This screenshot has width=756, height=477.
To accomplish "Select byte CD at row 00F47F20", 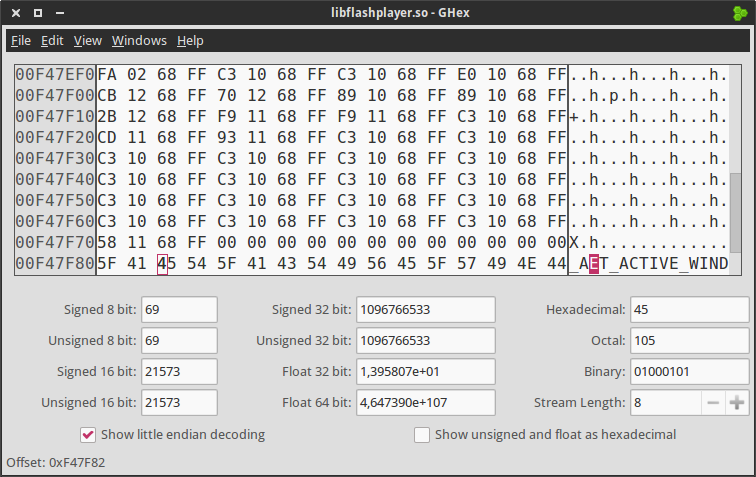I will click(x=107, y=137).
